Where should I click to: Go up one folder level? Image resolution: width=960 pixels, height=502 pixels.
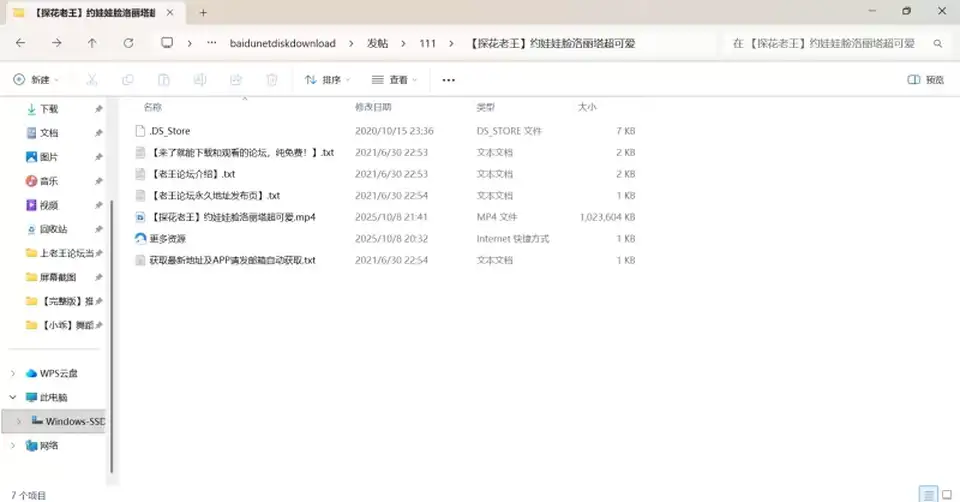[92, 43]
